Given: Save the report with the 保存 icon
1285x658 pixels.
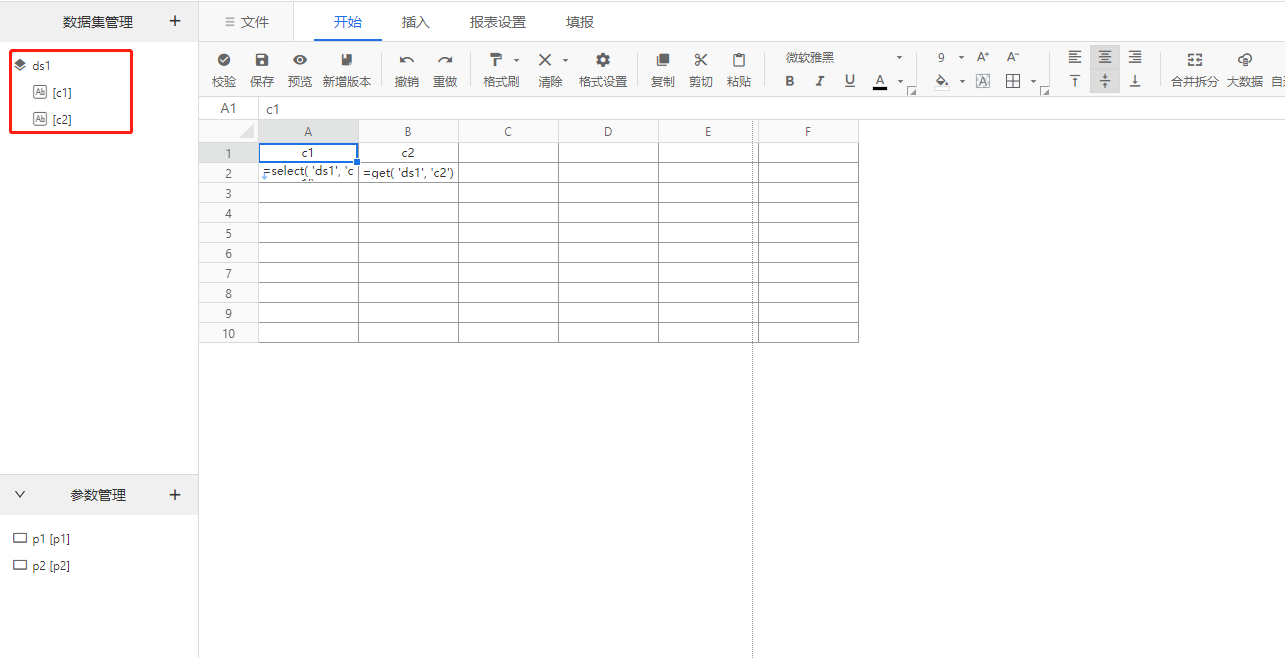Looking at the screenshot, I should 262,60.
